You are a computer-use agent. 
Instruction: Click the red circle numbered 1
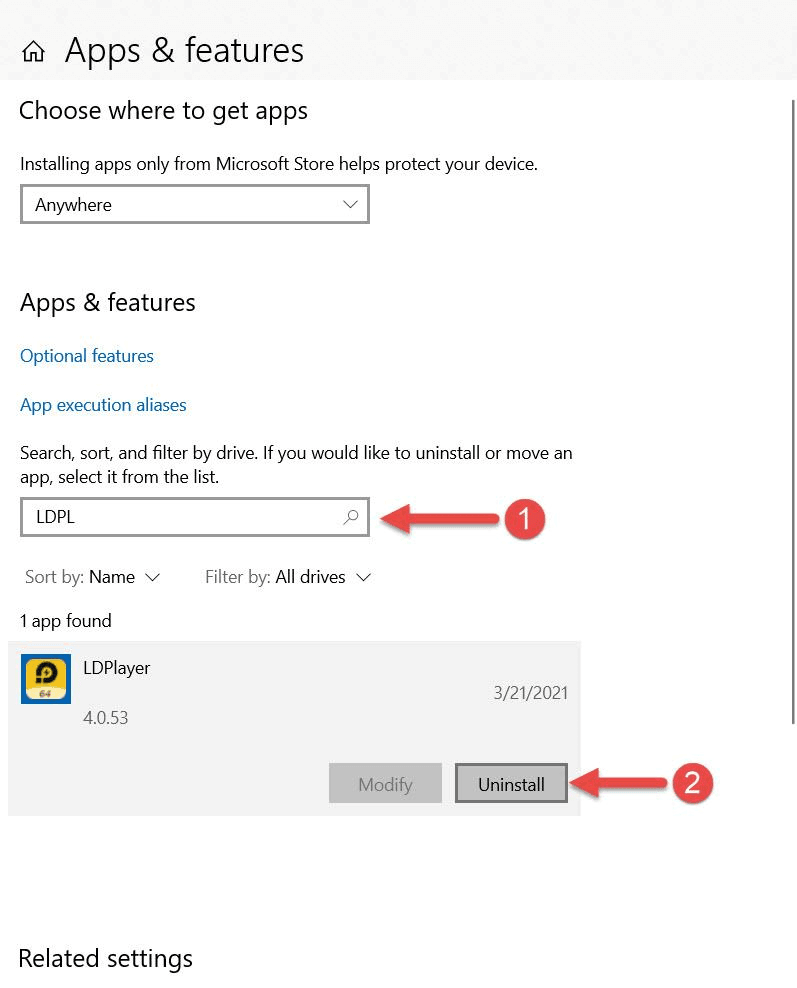(x=523, y=519)
